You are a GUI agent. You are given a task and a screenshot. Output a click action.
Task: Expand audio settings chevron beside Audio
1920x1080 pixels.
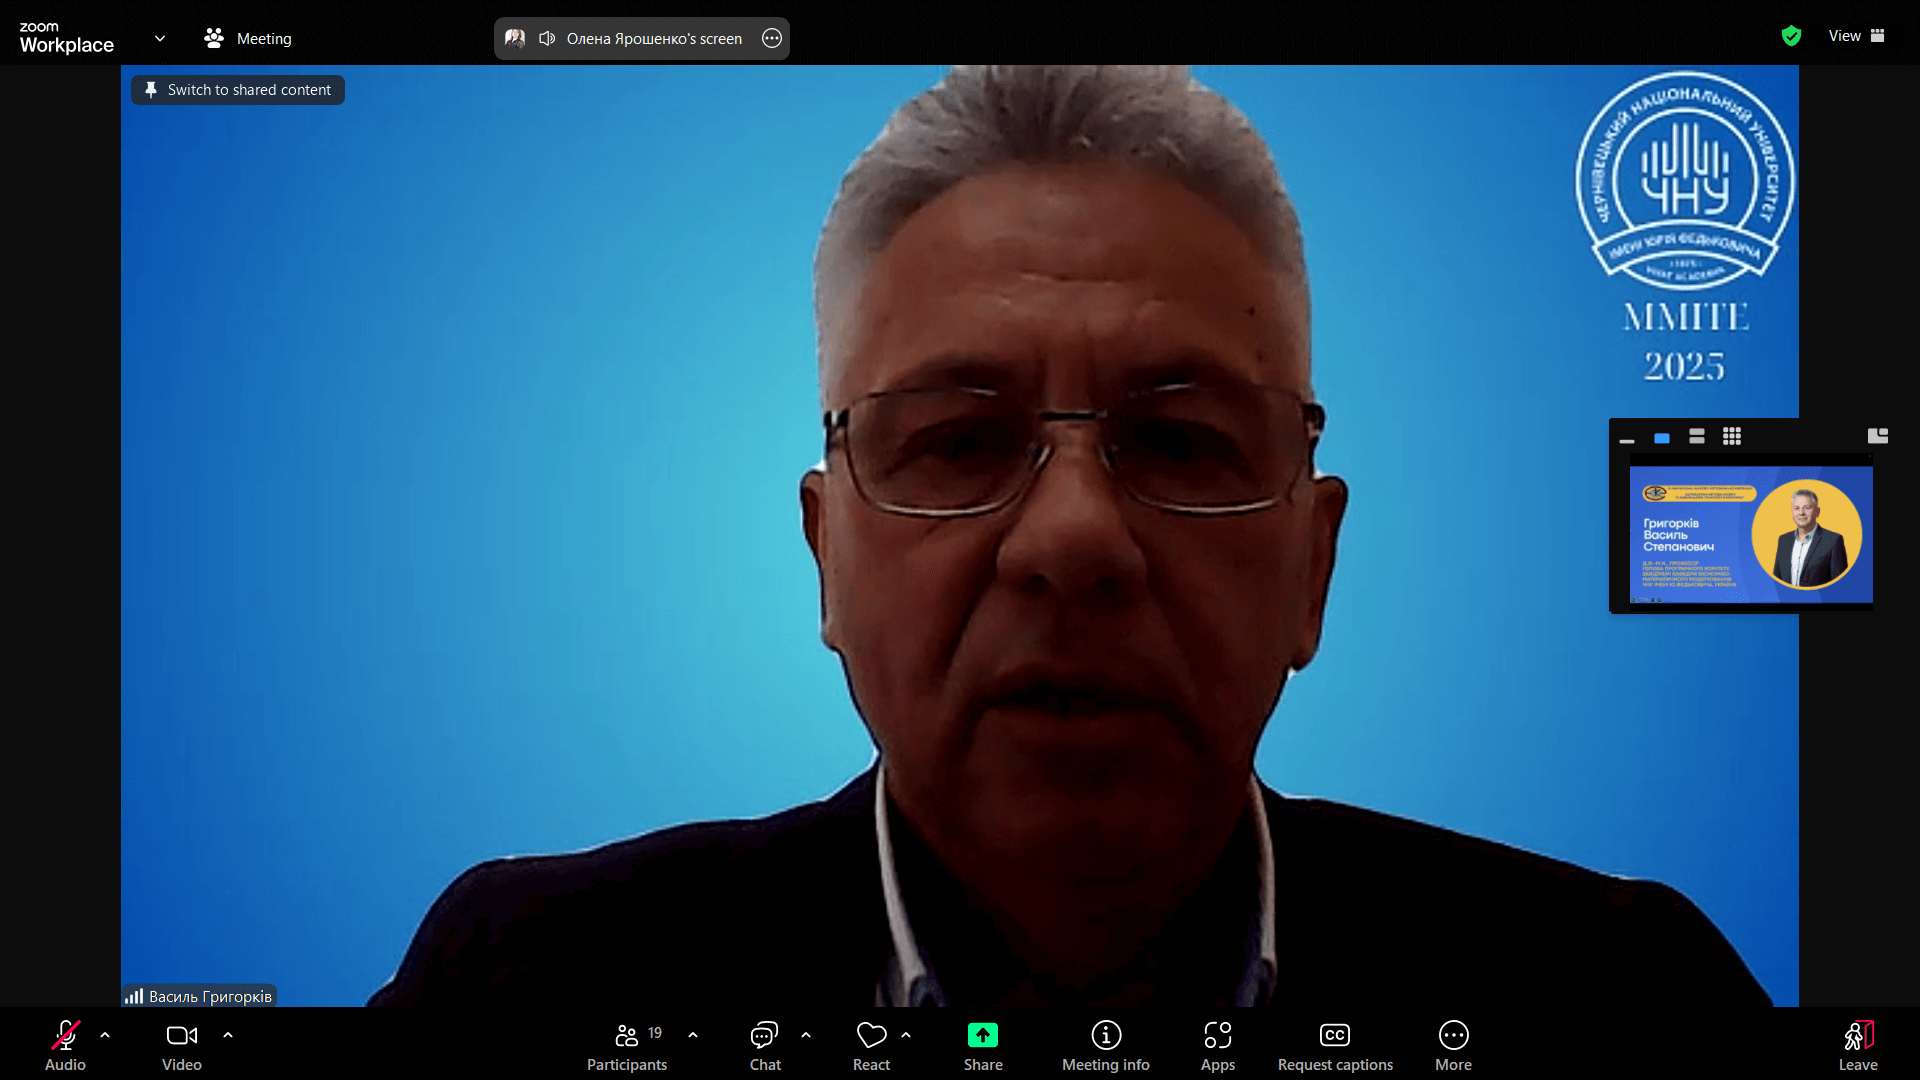point(105,1035)
